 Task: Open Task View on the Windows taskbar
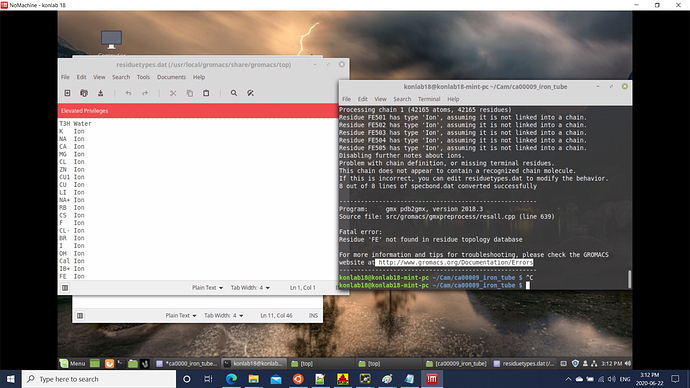pos(208,379)
